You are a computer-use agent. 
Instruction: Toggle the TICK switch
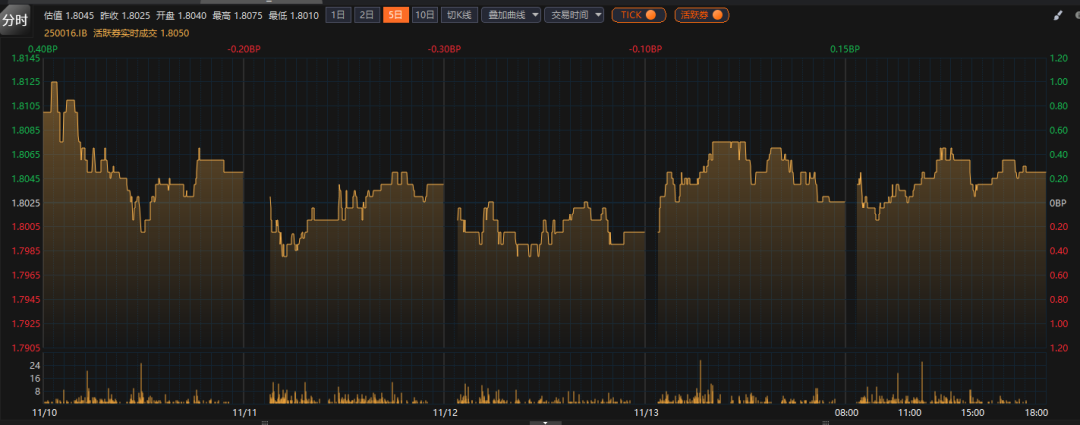(638, 15)
